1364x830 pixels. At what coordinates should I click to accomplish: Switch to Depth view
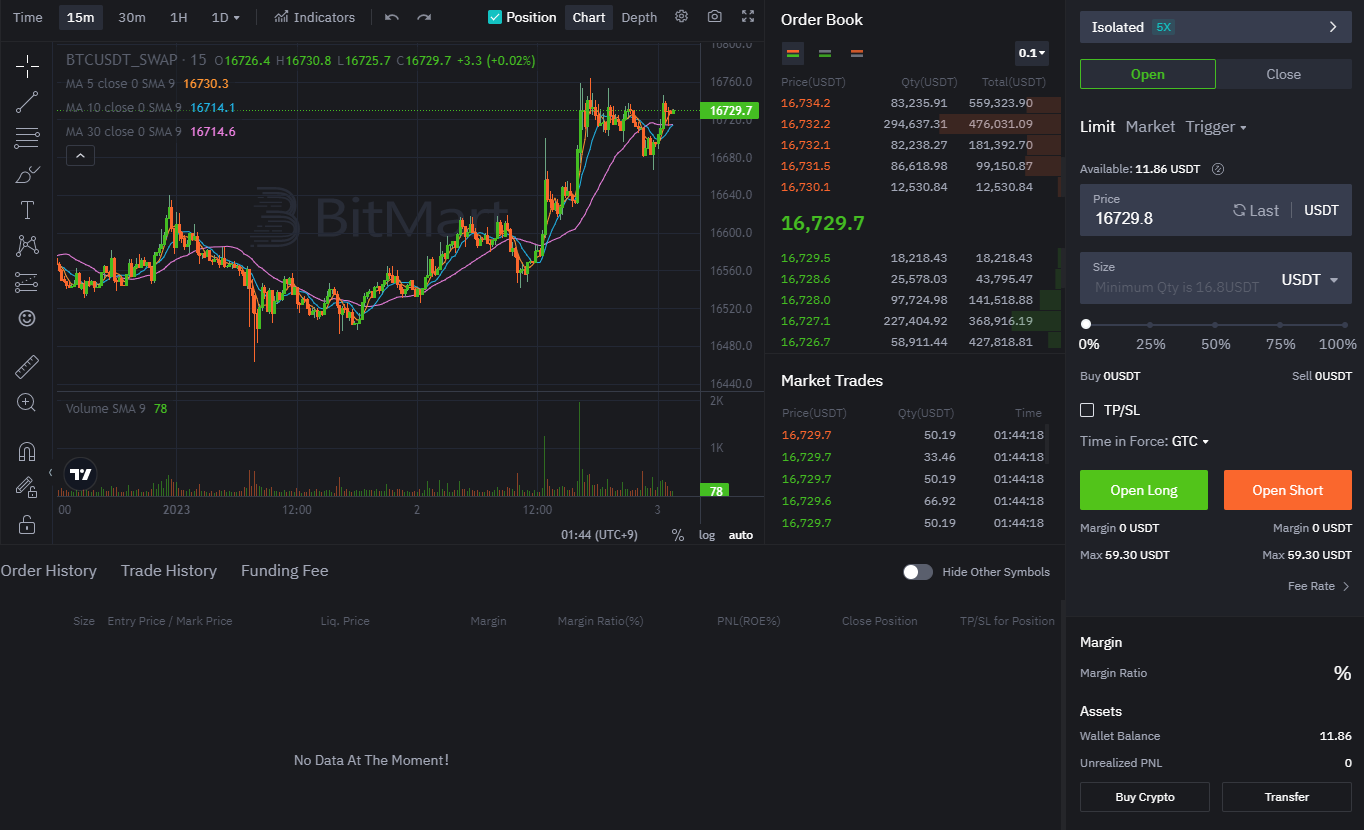(x=639, y=17)
